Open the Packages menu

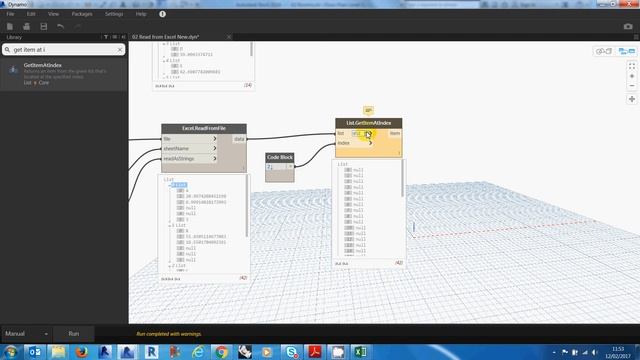tap(82, 14)
